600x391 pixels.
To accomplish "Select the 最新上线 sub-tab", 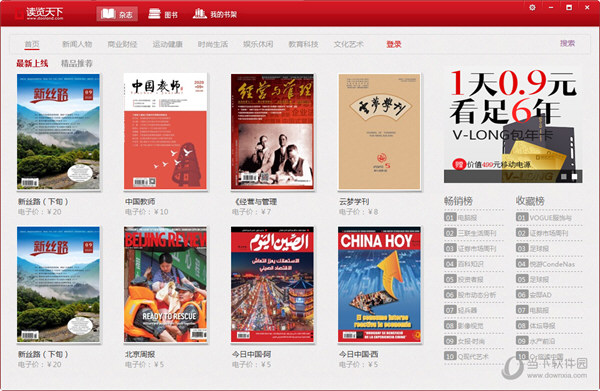I will [32, 63].
